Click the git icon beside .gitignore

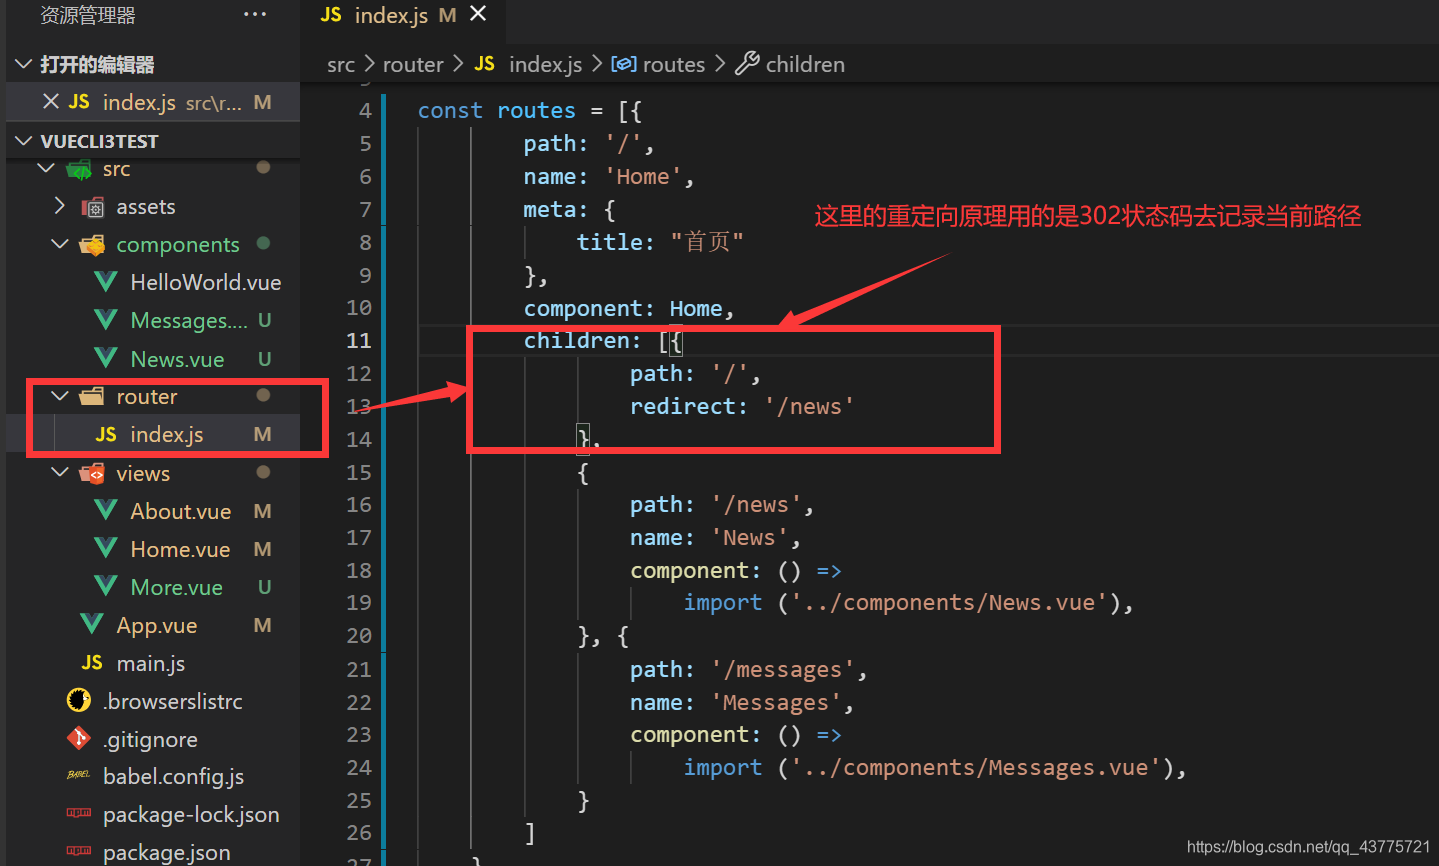[x=79, y=738]
